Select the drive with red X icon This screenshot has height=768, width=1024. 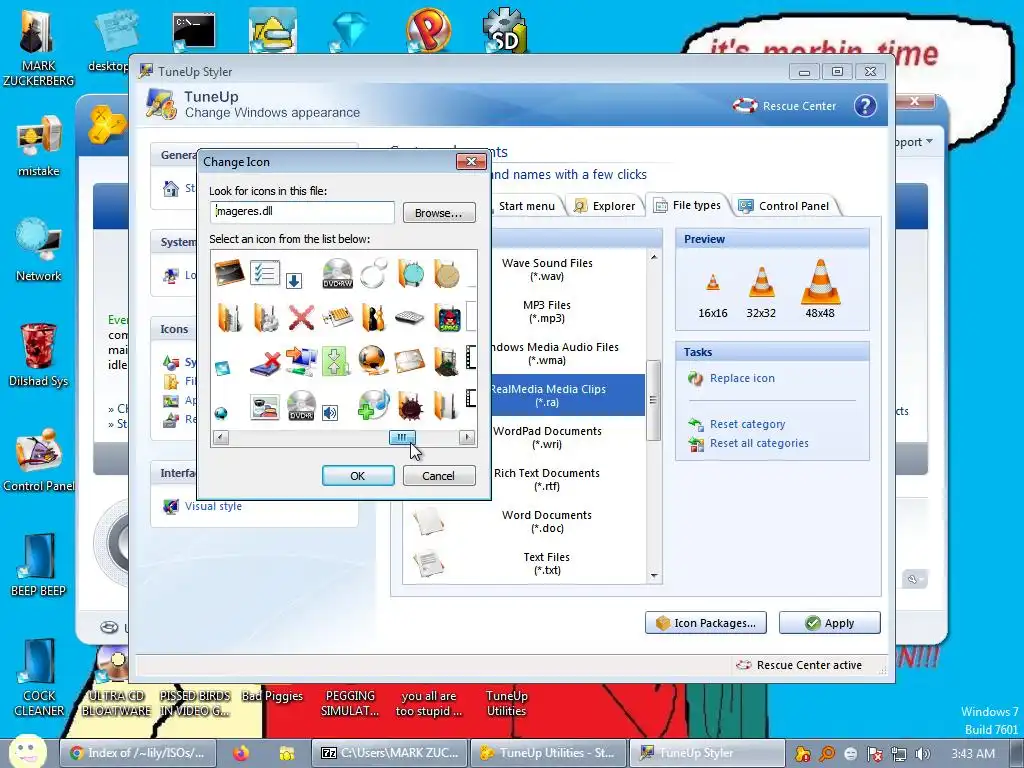[x=265, y=362]
